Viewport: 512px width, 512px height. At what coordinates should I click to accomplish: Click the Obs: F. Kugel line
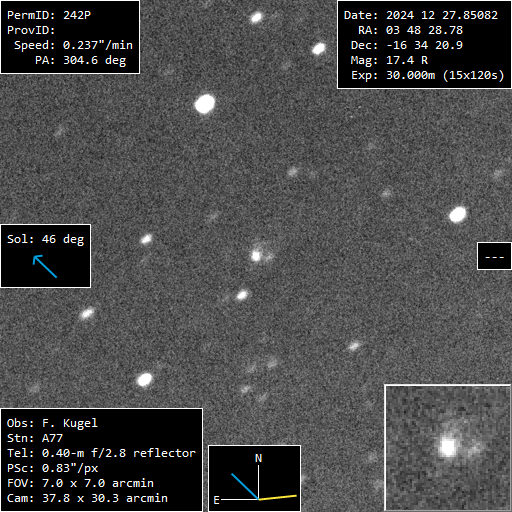tap(52, 423)
